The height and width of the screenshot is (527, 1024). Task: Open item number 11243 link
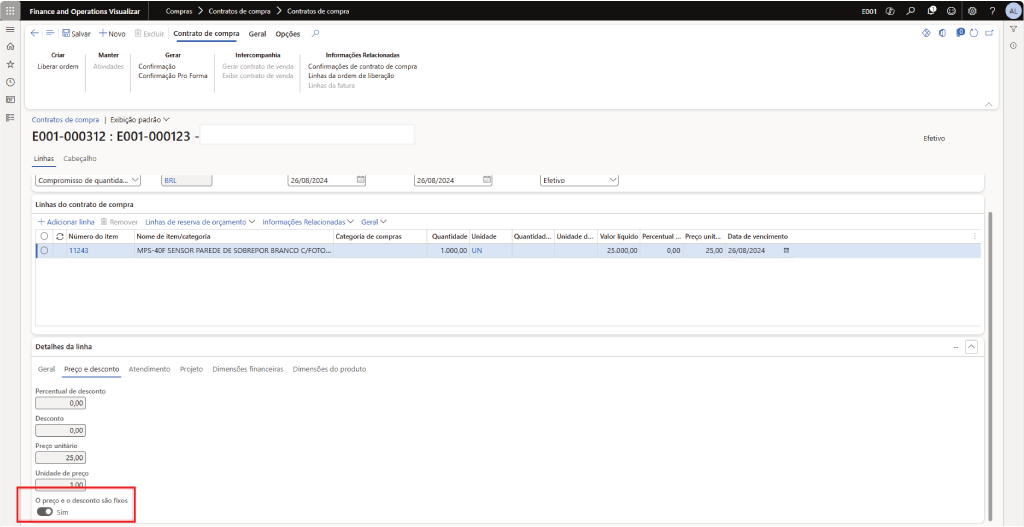(x=79, y=251)
